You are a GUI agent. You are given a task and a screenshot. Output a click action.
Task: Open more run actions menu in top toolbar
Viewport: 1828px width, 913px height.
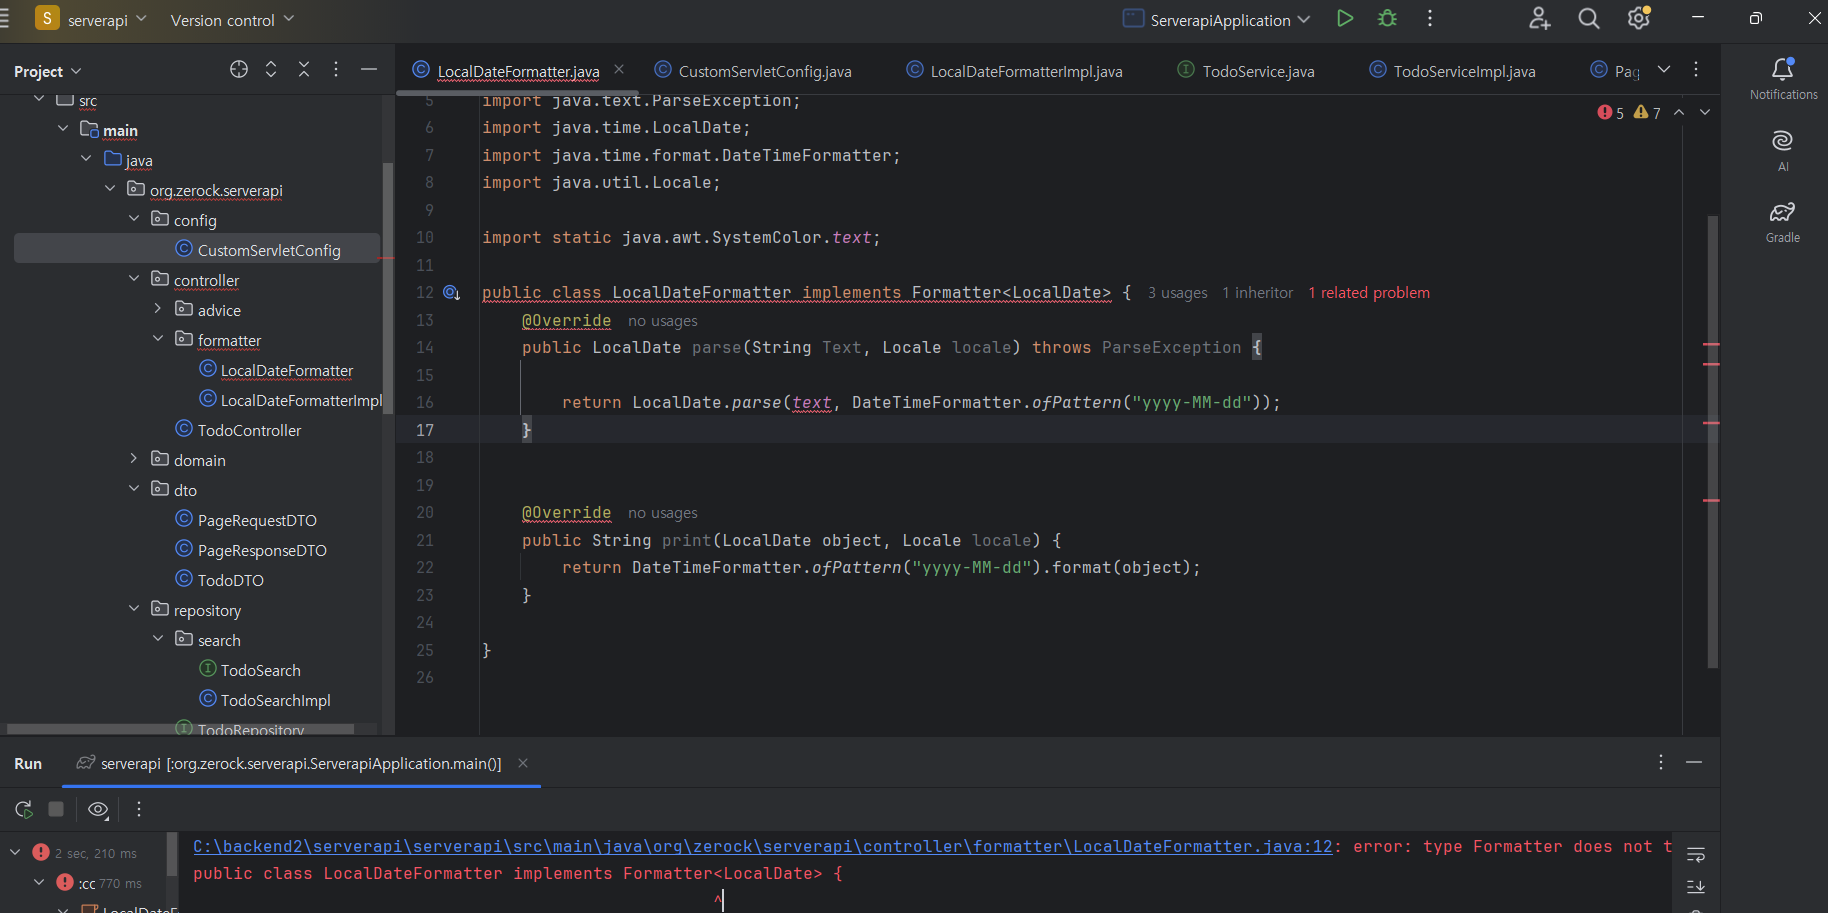pos(1430,19)
